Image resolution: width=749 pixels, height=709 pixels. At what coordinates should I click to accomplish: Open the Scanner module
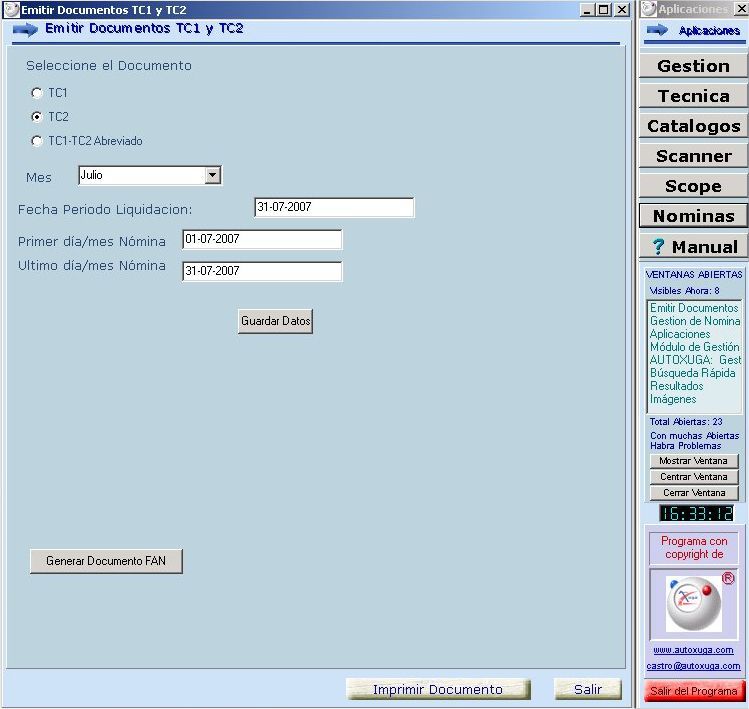coord(693,156)
